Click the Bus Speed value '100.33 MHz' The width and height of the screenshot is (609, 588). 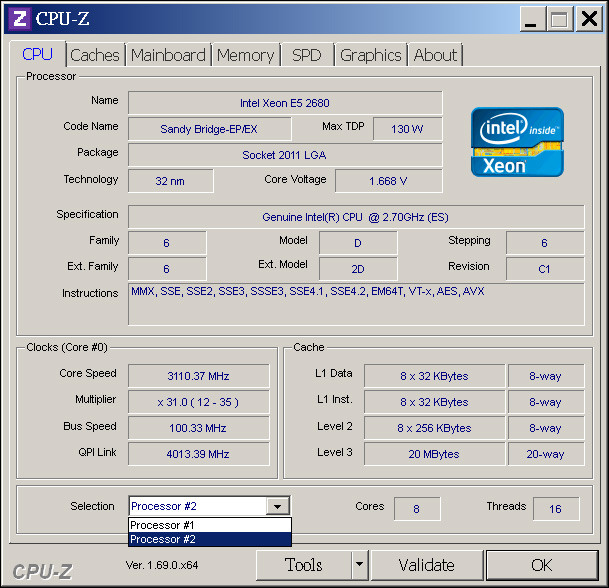[x=198, y=428]
